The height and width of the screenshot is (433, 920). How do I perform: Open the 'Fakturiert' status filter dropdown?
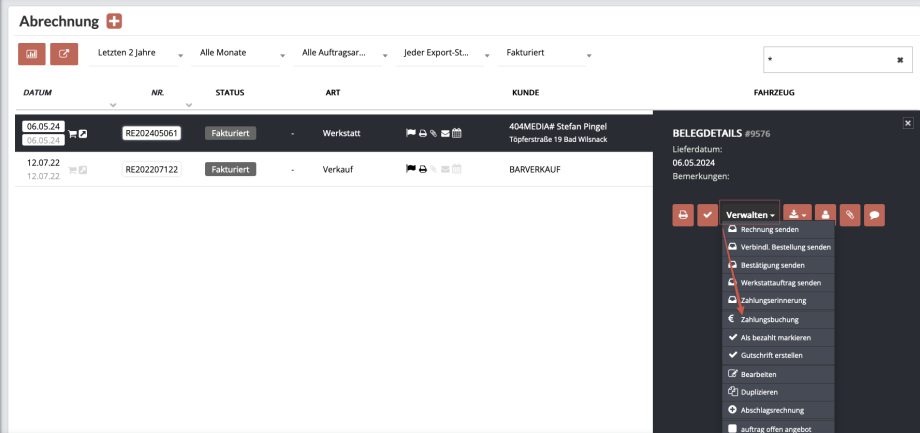(x=545, y=53)
